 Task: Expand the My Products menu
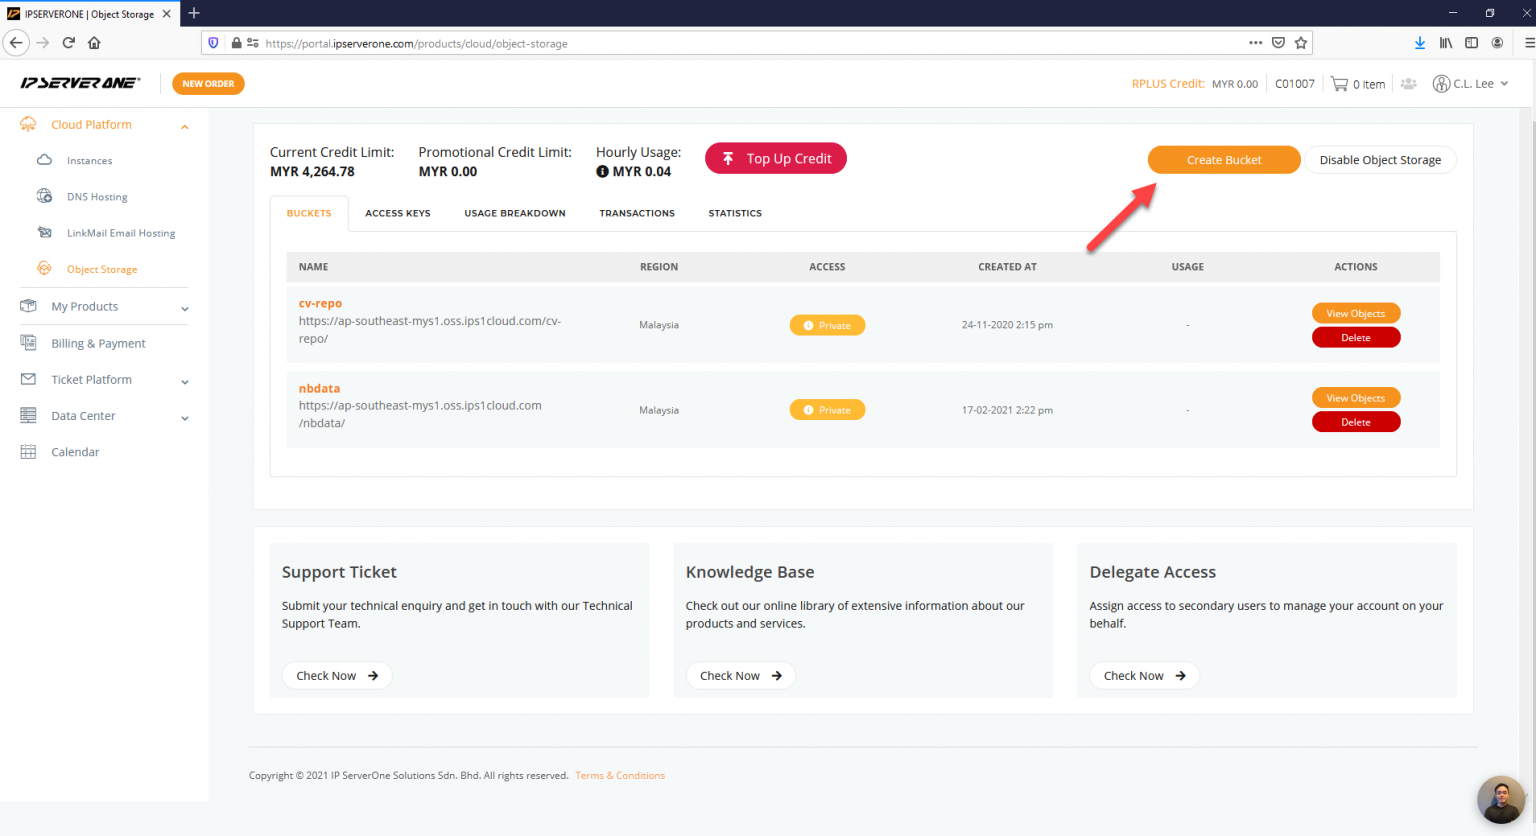(x=184, y=308)
